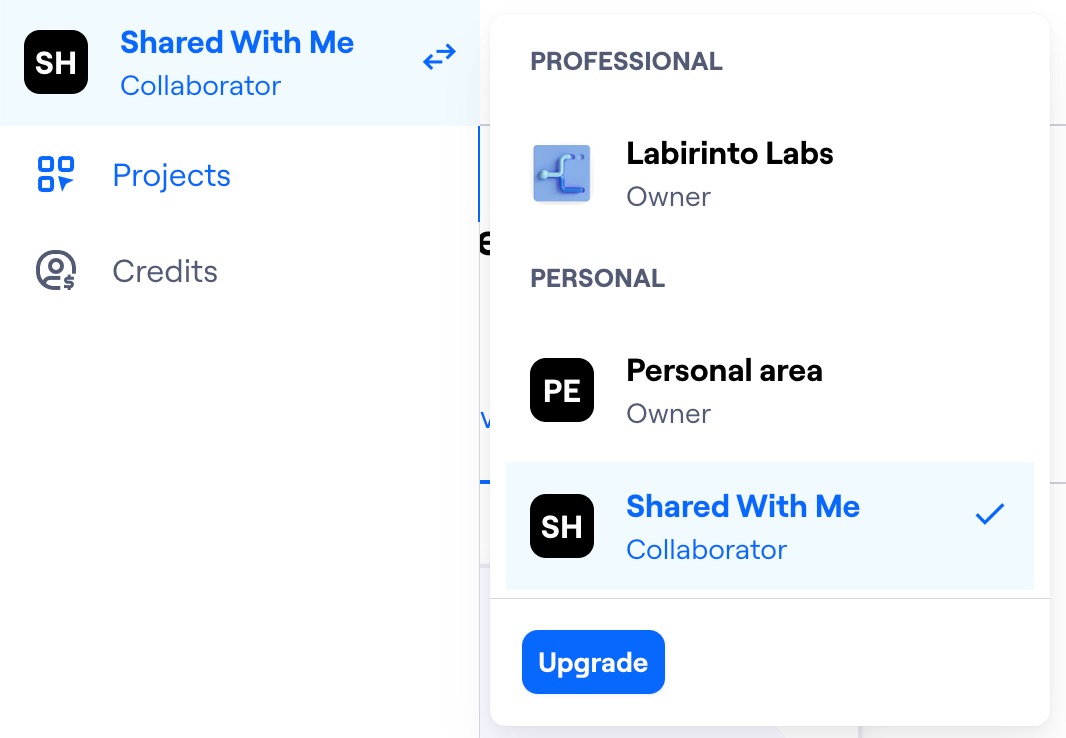Image resolution: width=1066 pixels, height=738 pixels.
Task: Switch to Labirinto Labs workspace
Action: point(770,174)
